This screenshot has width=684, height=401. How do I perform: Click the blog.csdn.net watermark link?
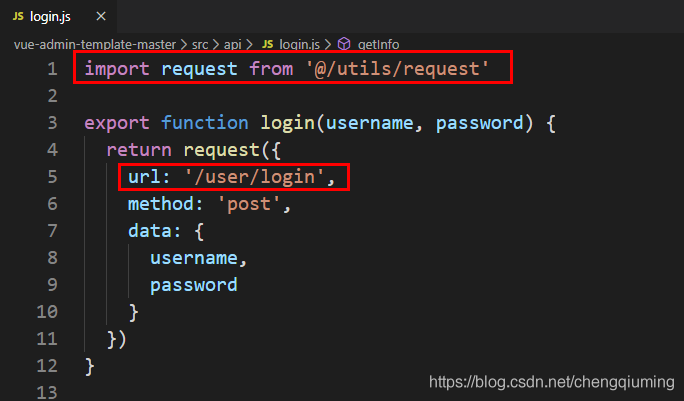[x=552, y=382]
